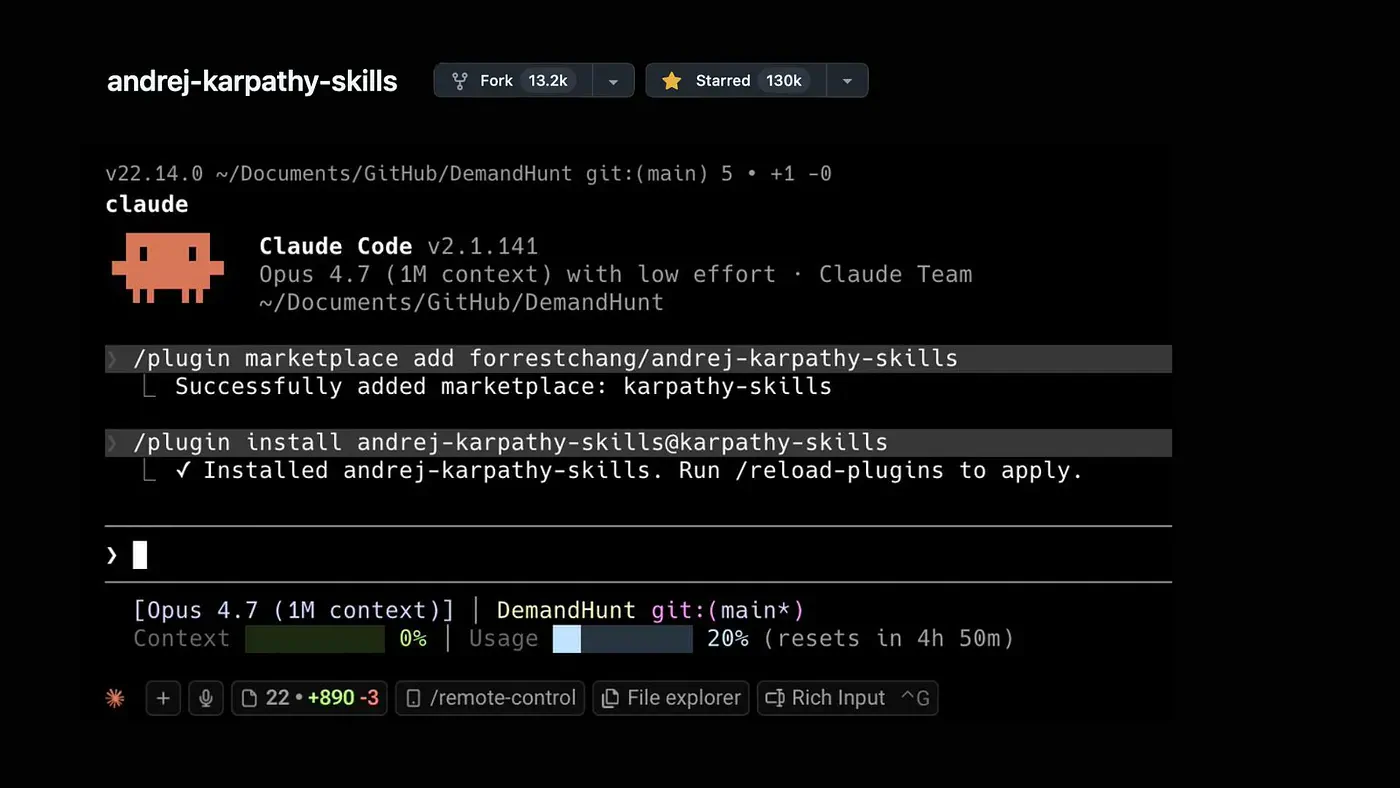Image resolution: width=1400 pixels, height=788 pixels.
Task: Open the Starred list dropdown arrow
Action: tap(847, 81)
